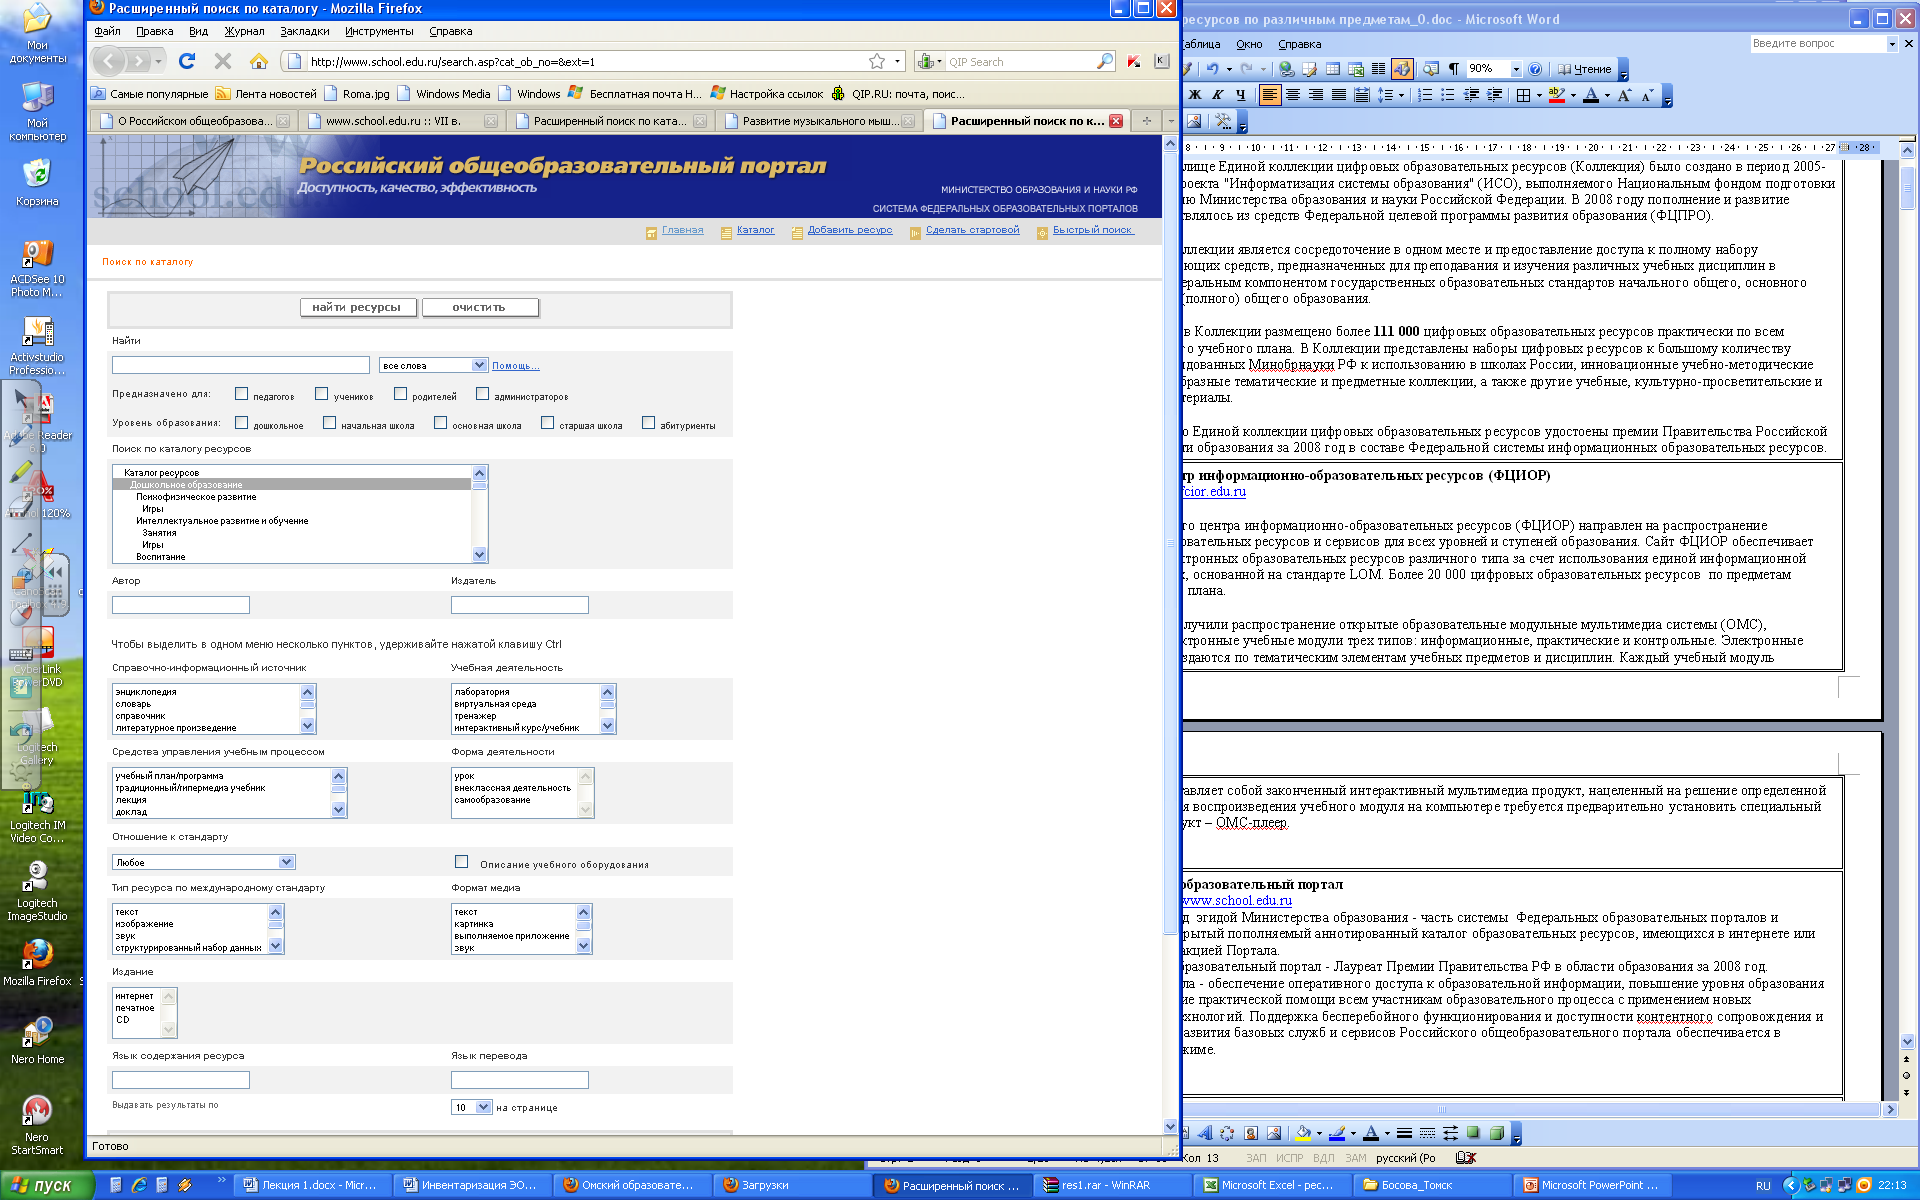
Task: Open 'Любое' standard relation dropdown
Action: [204, 862]
